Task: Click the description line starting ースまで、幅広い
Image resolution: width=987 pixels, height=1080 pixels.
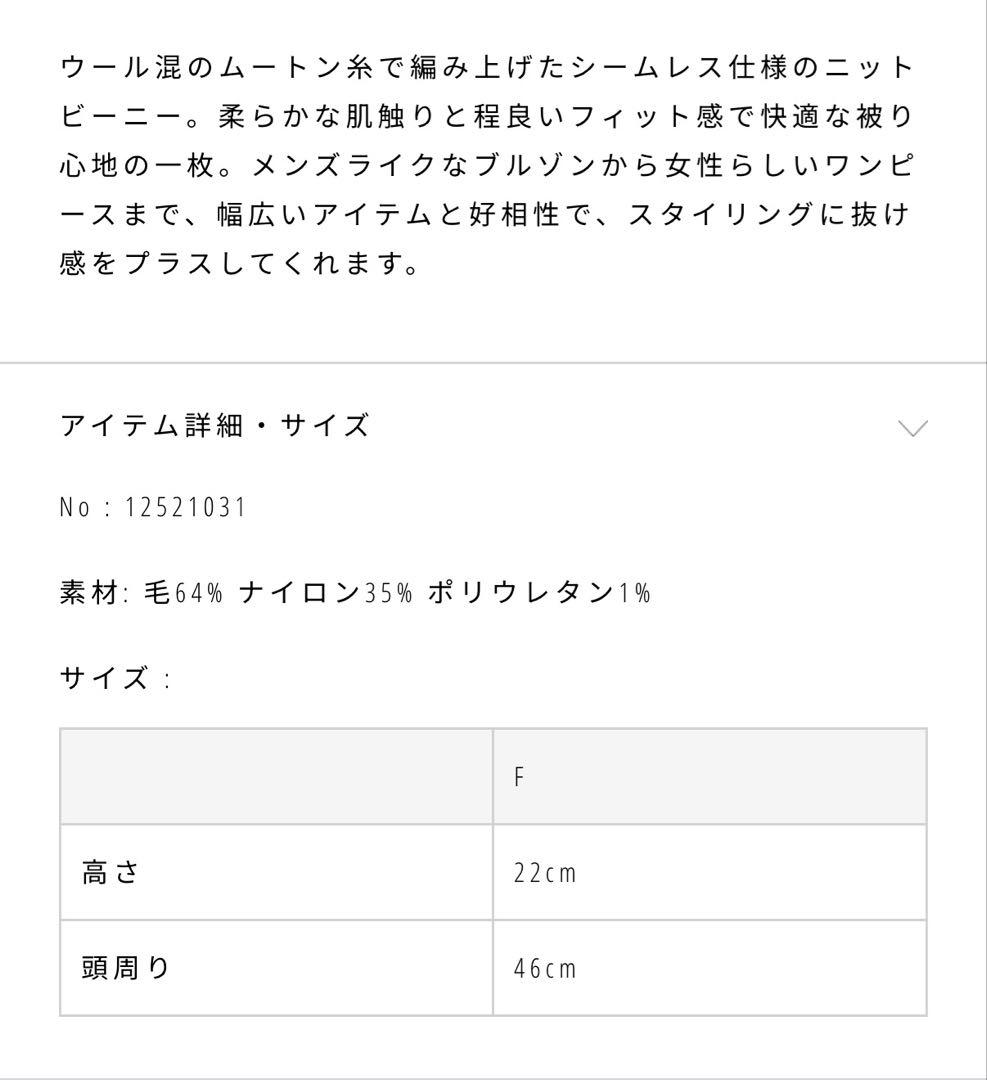Action: [x=487, y=216]
